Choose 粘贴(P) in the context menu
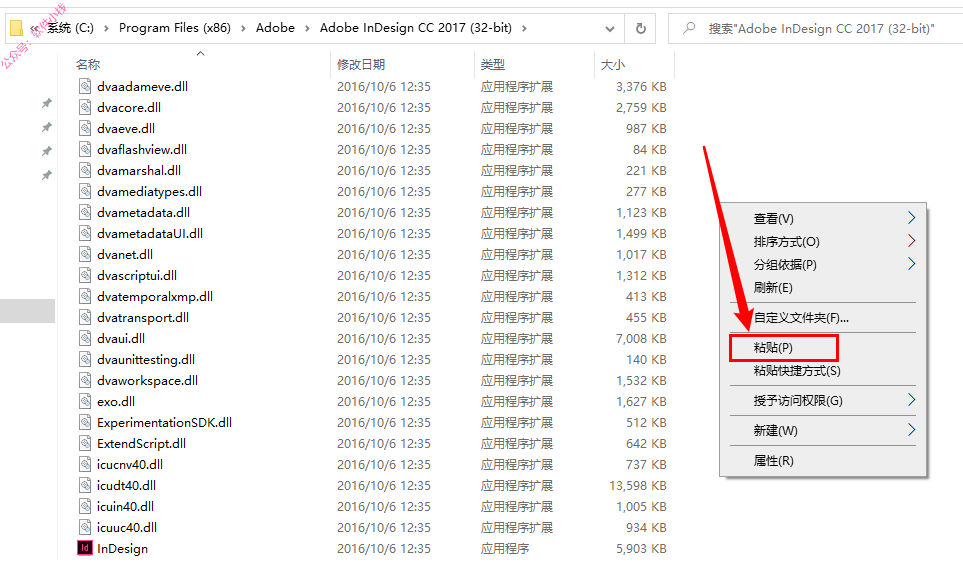 point(823,348)
